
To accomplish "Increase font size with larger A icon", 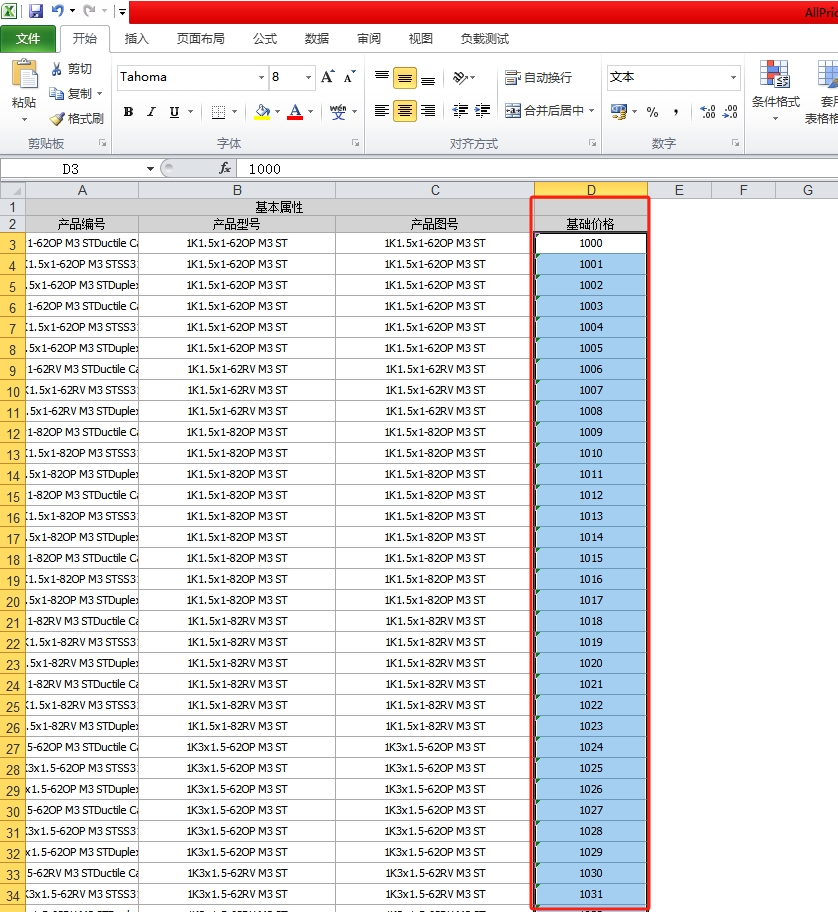I will pyautogui.click(x=327, y=77).
